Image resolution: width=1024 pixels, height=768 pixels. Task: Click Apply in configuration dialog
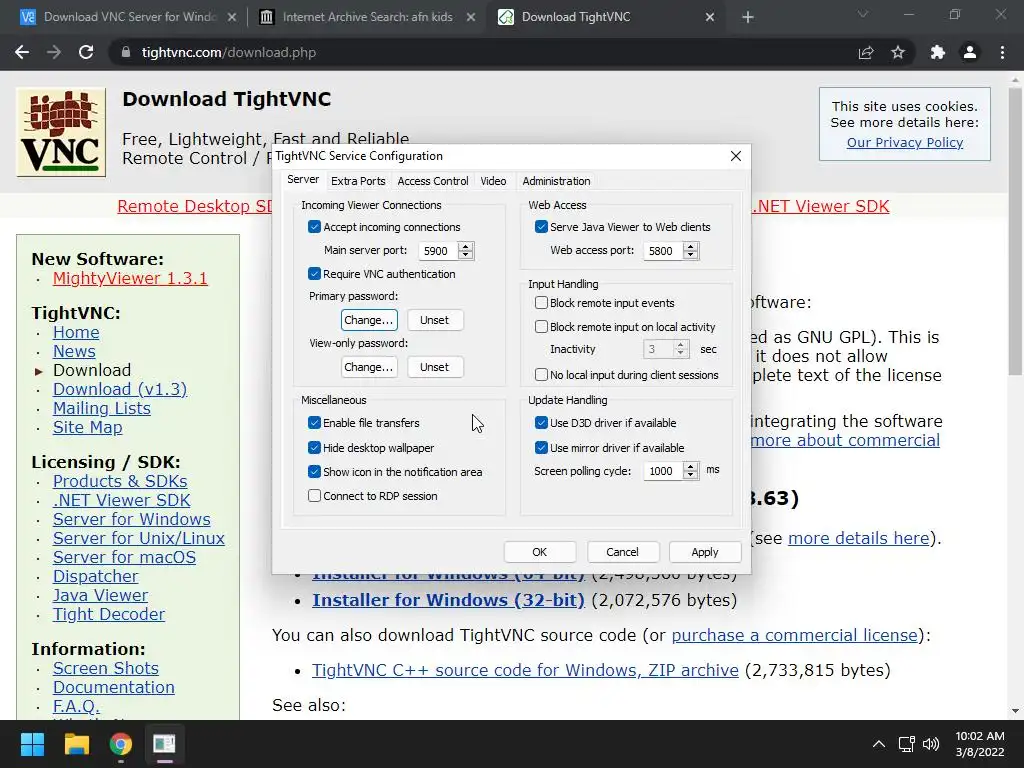(x=705, y=552)
